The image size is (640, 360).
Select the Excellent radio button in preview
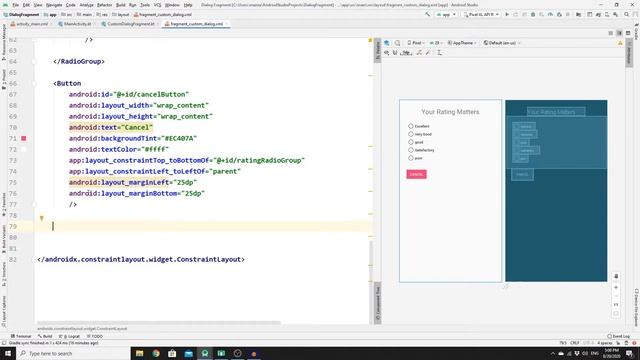(411, 126)
